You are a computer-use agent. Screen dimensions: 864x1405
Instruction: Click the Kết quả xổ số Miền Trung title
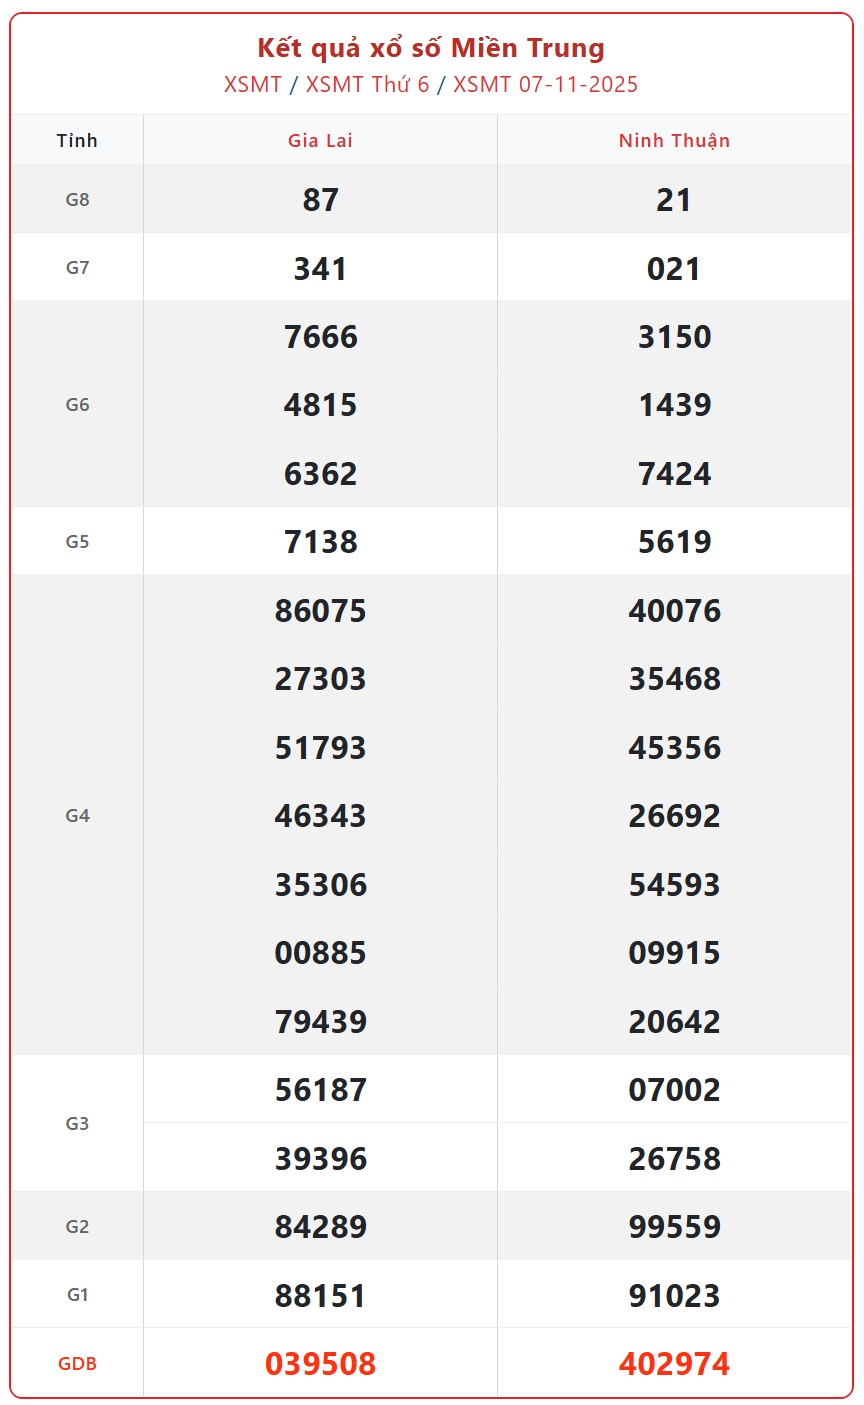tap(431, 48)
